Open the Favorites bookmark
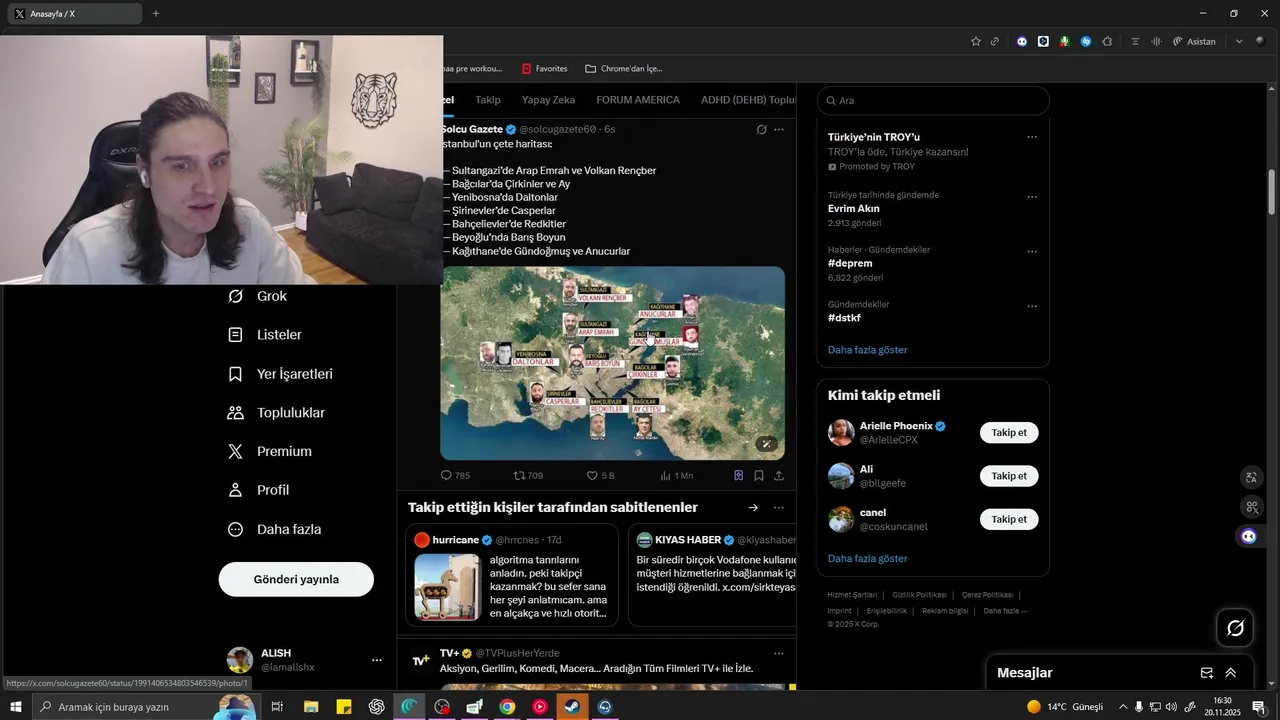This screenshot has height=720, width=1280. click(545, 69)
